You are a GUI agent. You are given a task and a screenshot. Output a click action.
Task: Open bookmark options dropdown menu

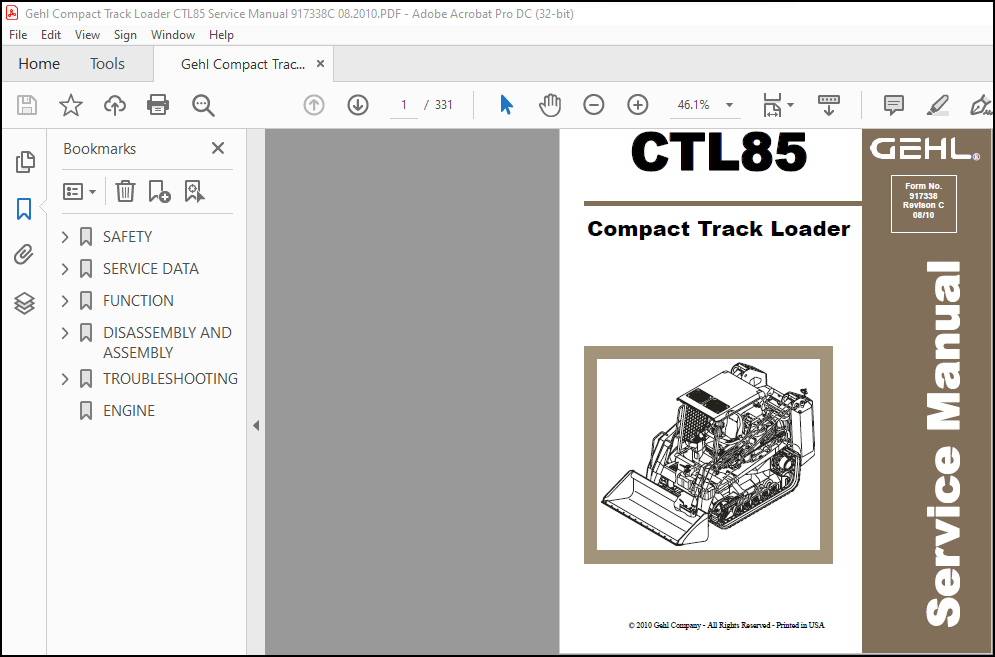click(x=79, y=191)
